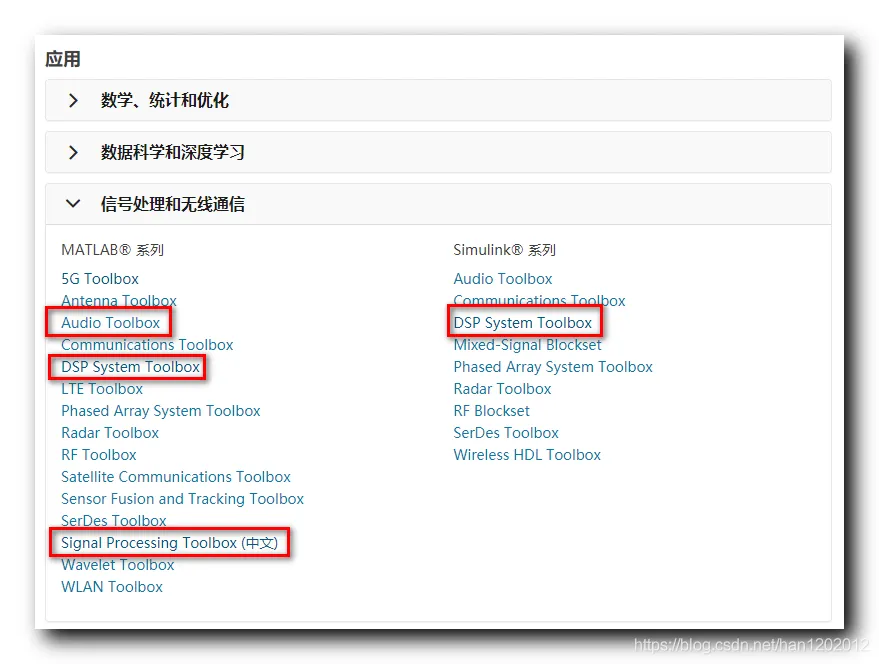Open Audio Toolbox under Simulink 系列
The height and width of the screenshot is (664, 879).
coord(503,279)
